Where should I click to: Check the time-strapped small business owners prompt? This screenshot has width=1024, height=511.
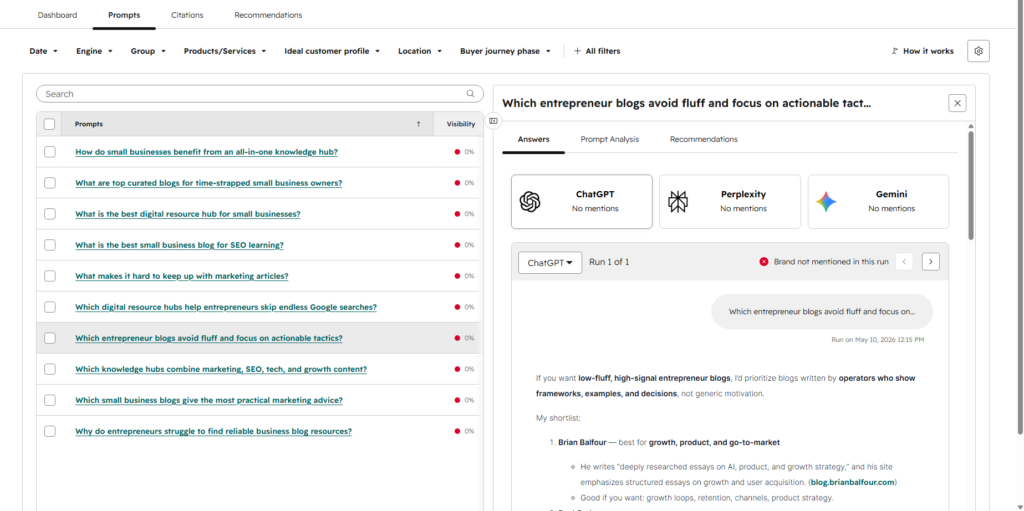coord(50,183)
